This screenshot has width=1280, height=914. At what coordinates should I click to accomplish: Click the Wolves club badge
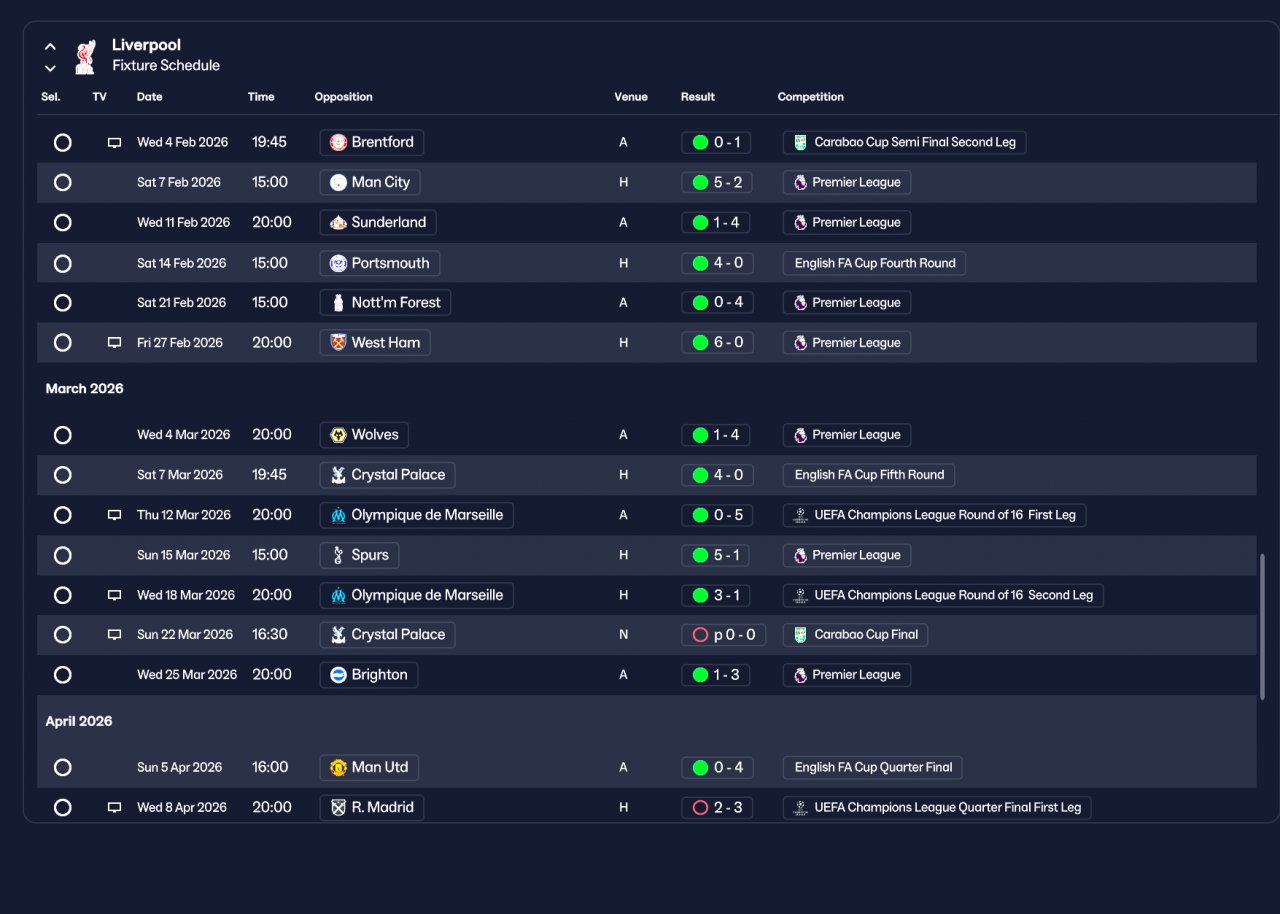point(338,434)
